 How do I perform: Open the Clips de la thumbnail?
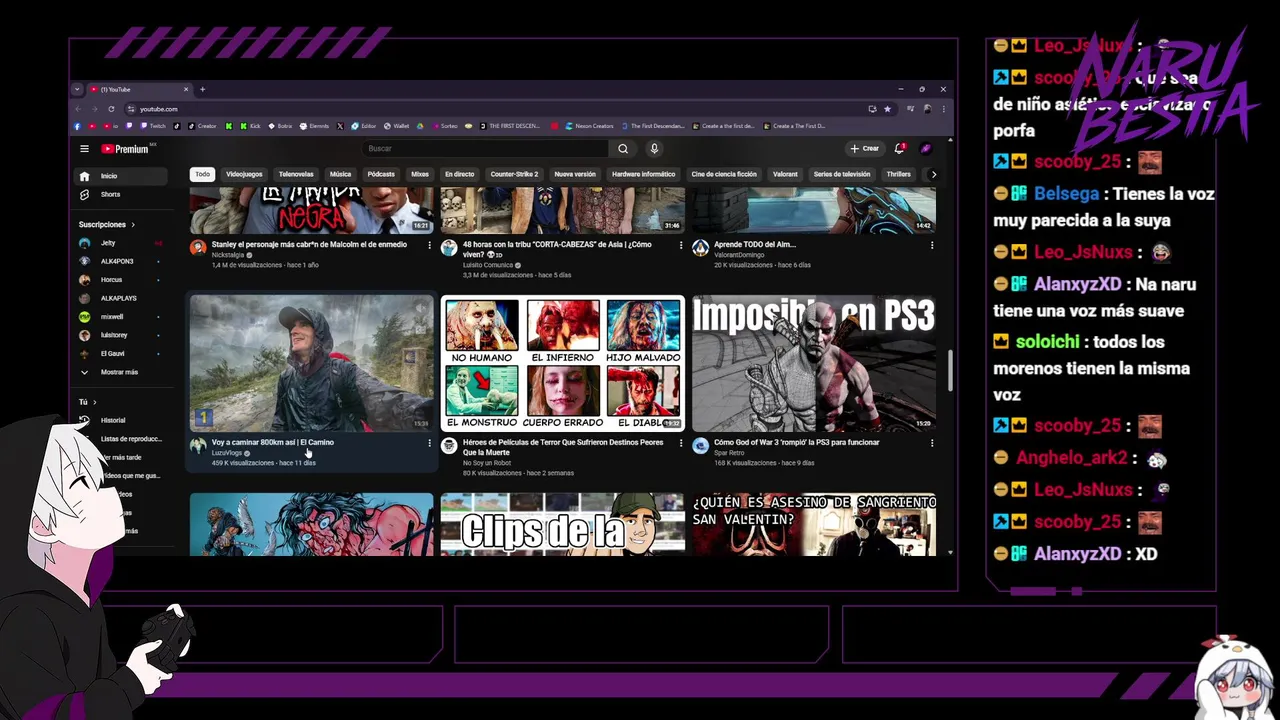click(563, 524)
